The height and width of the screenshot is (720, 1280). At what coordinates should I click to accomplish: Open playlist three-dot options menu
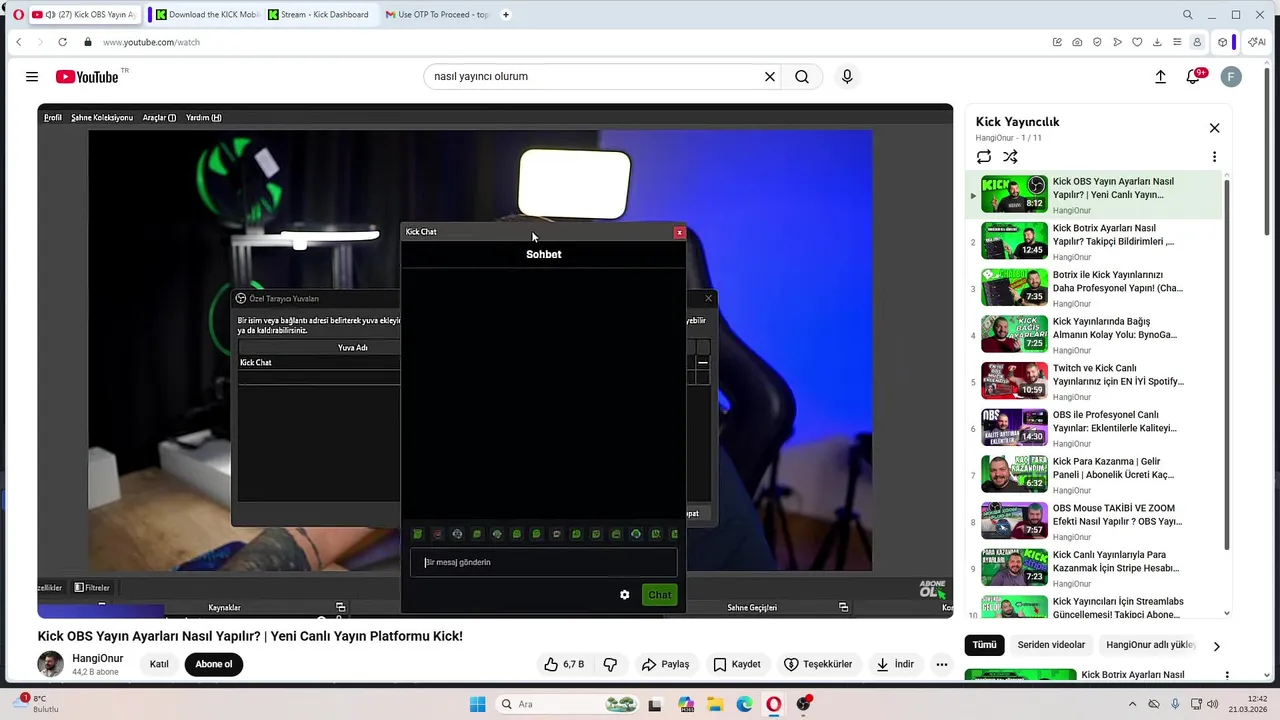(x=1214, y=157)
